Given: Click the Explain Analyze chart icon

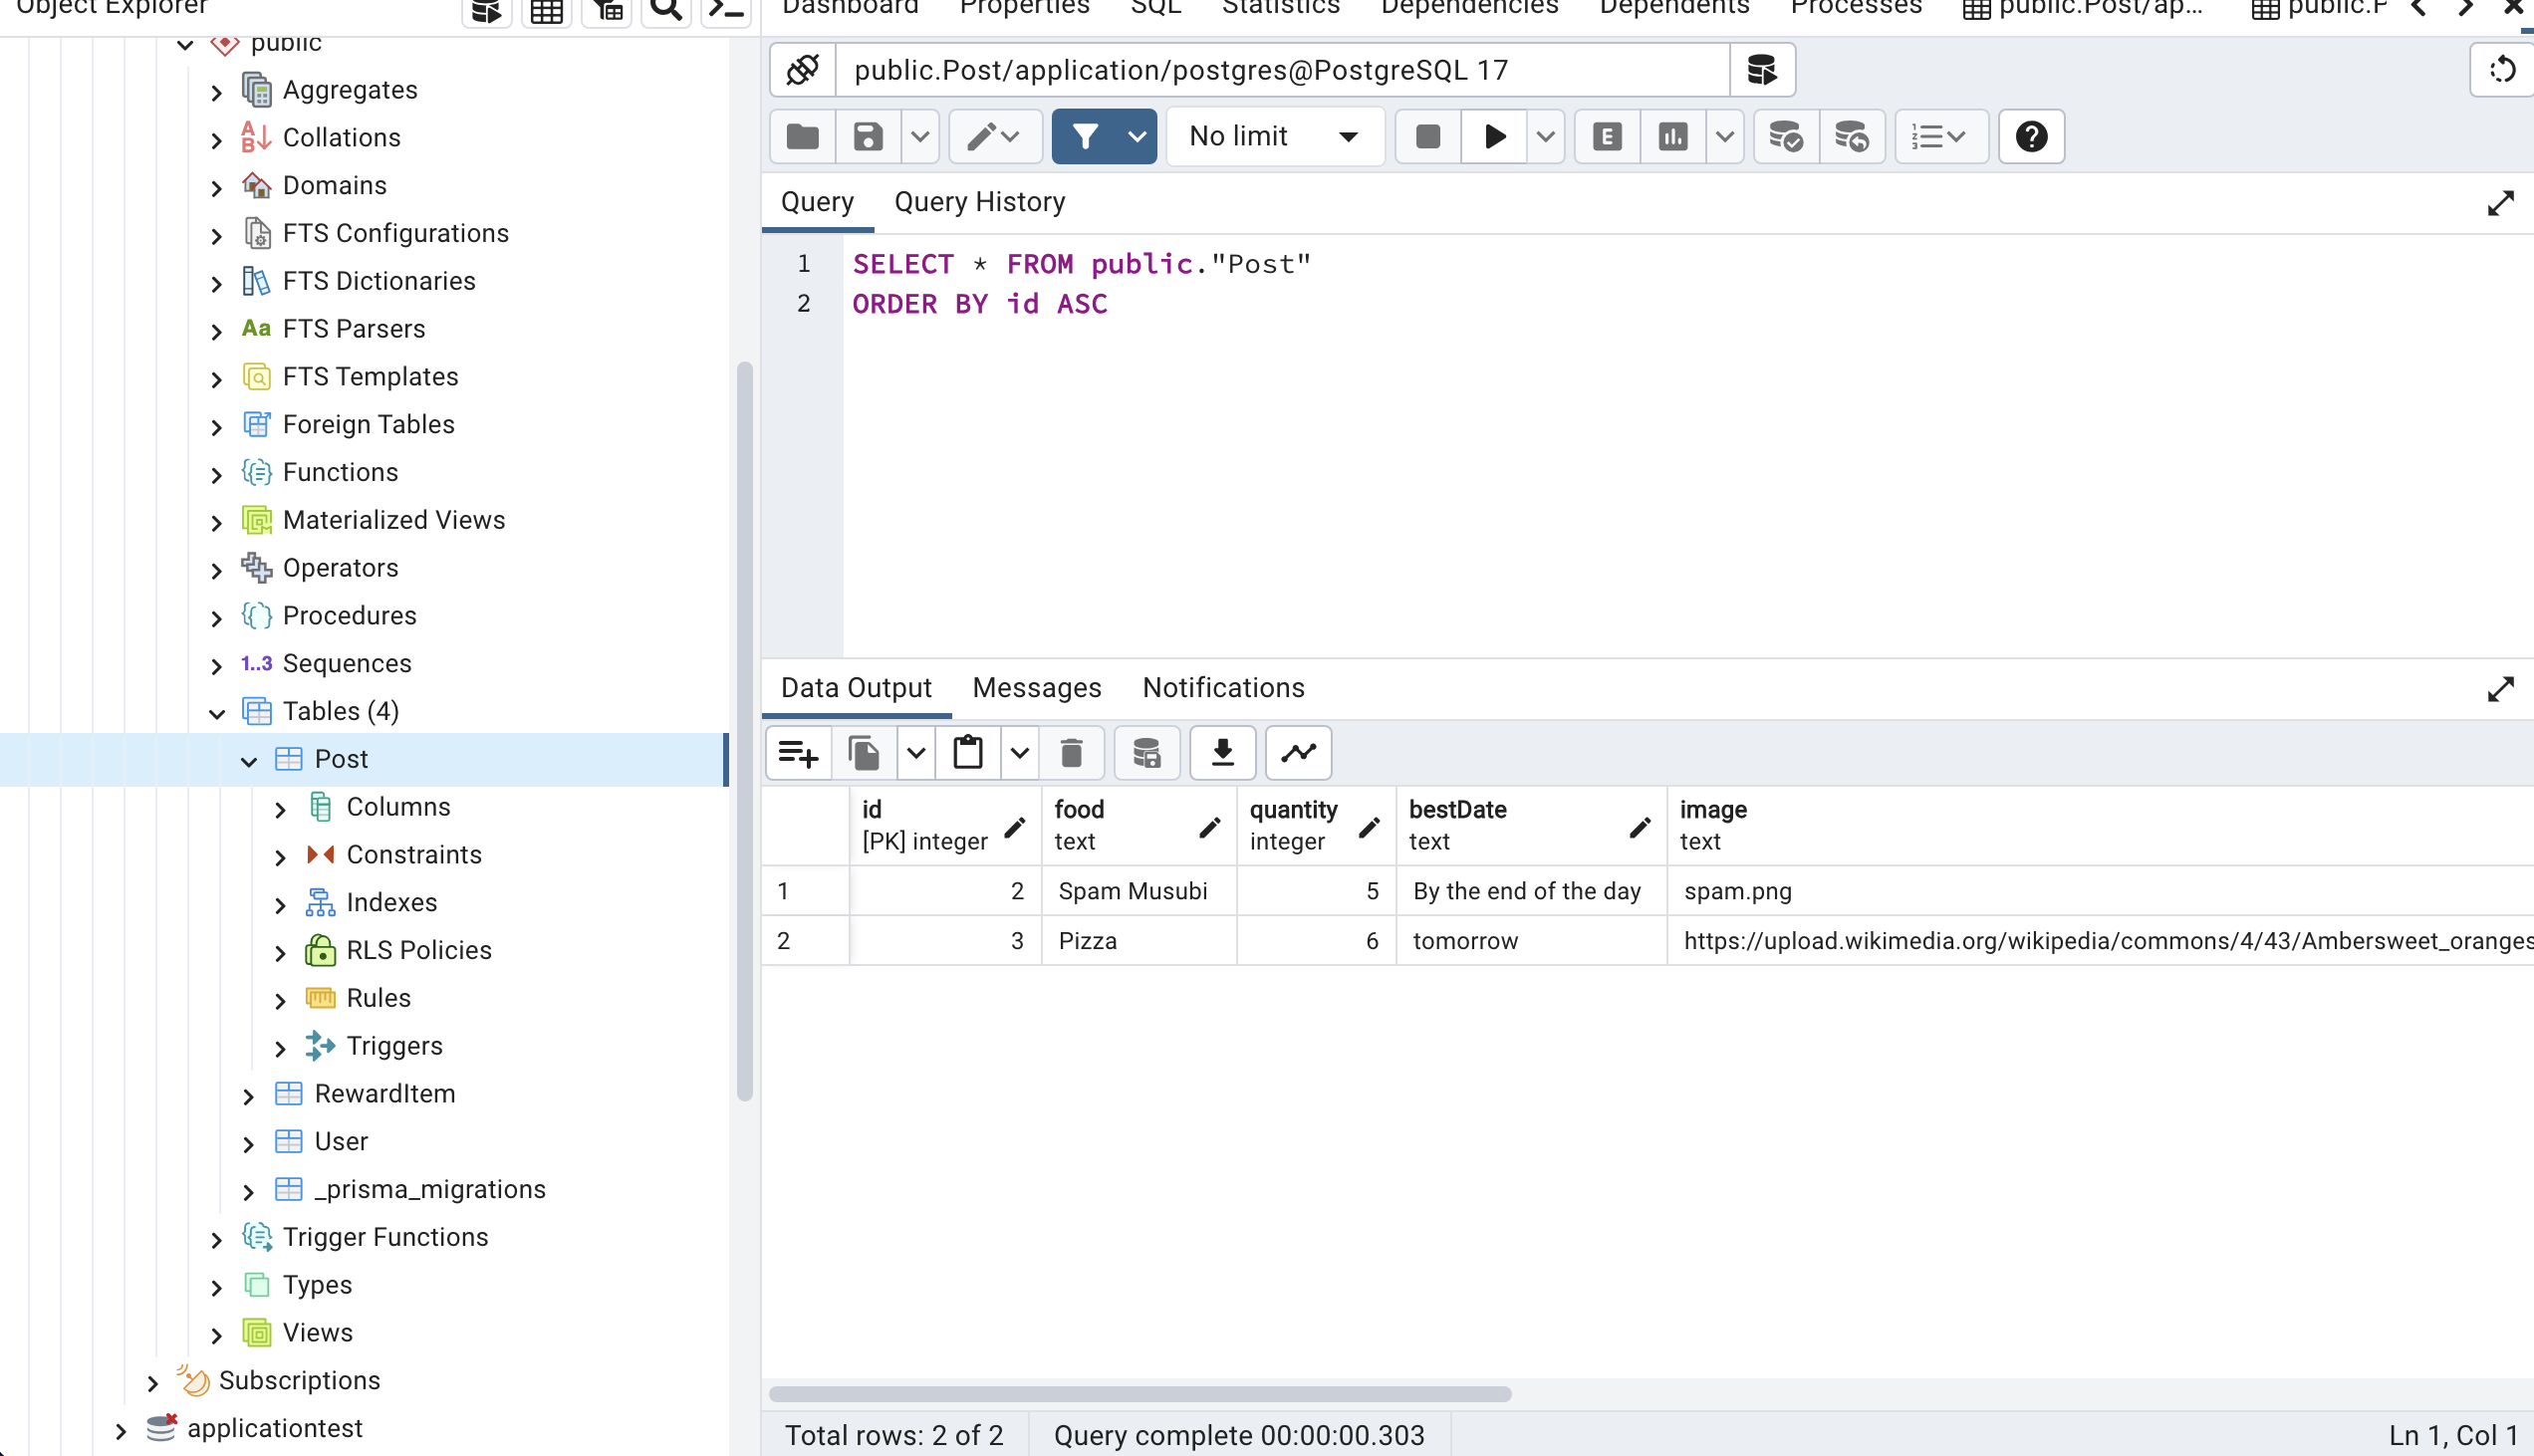Looking at the screenshot, I should [1673, 136].
